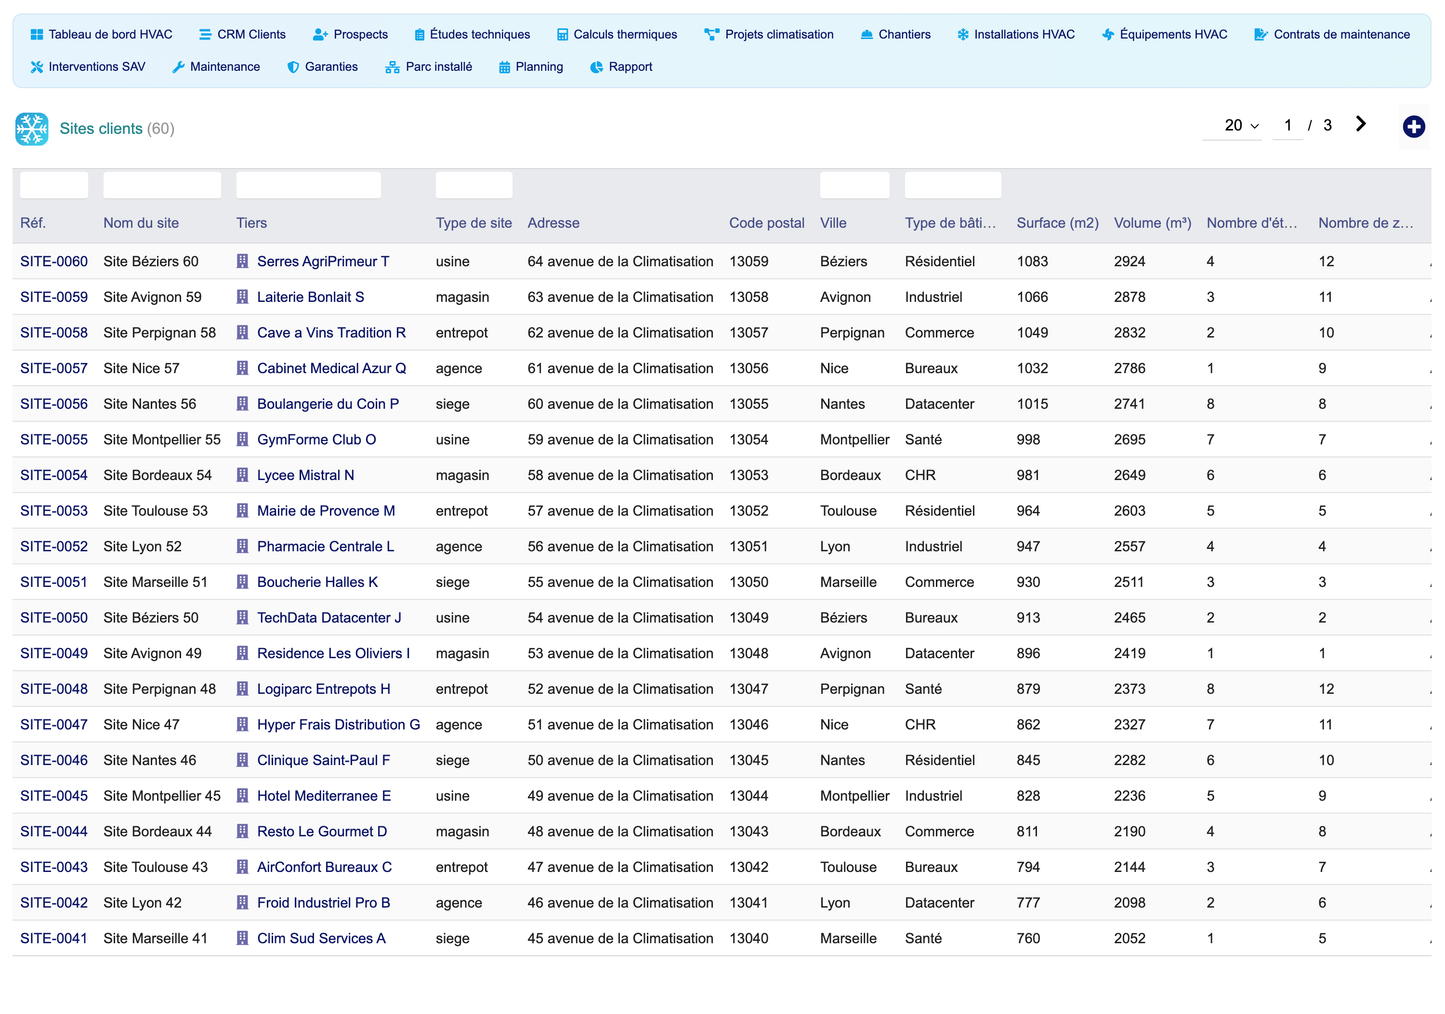Open Études techniques menu
The image size is (1445, 1014).
tap(472, 34)
